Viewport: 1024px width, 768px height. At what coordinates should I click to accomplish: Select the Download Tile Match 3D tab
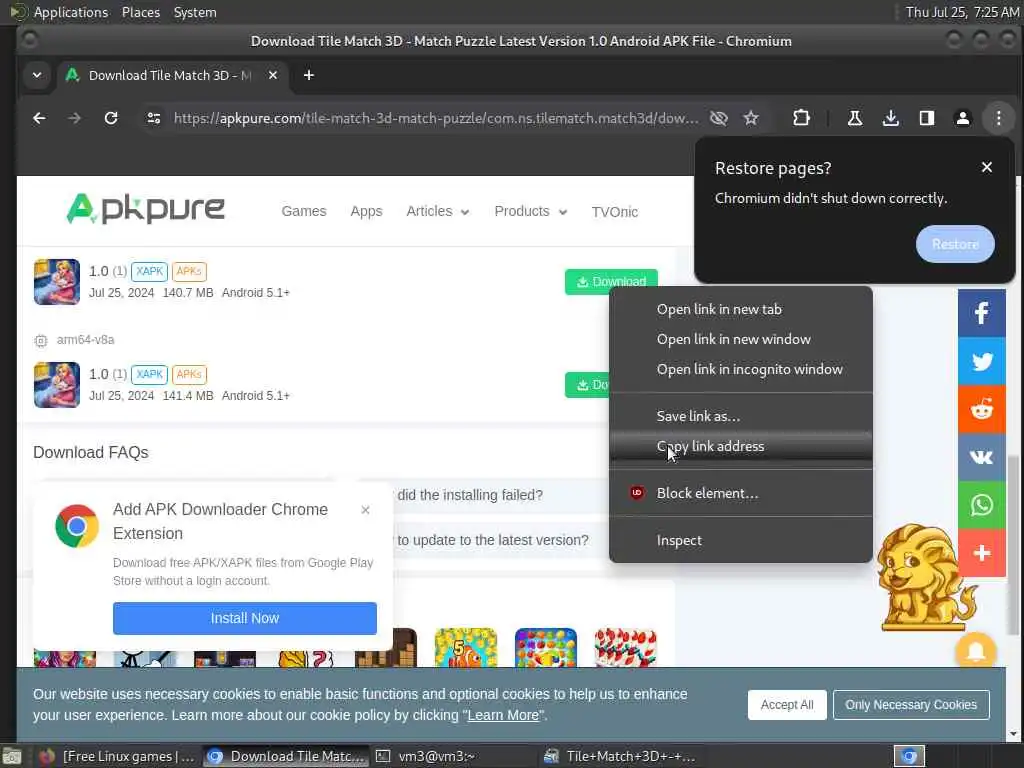[170, 75]
